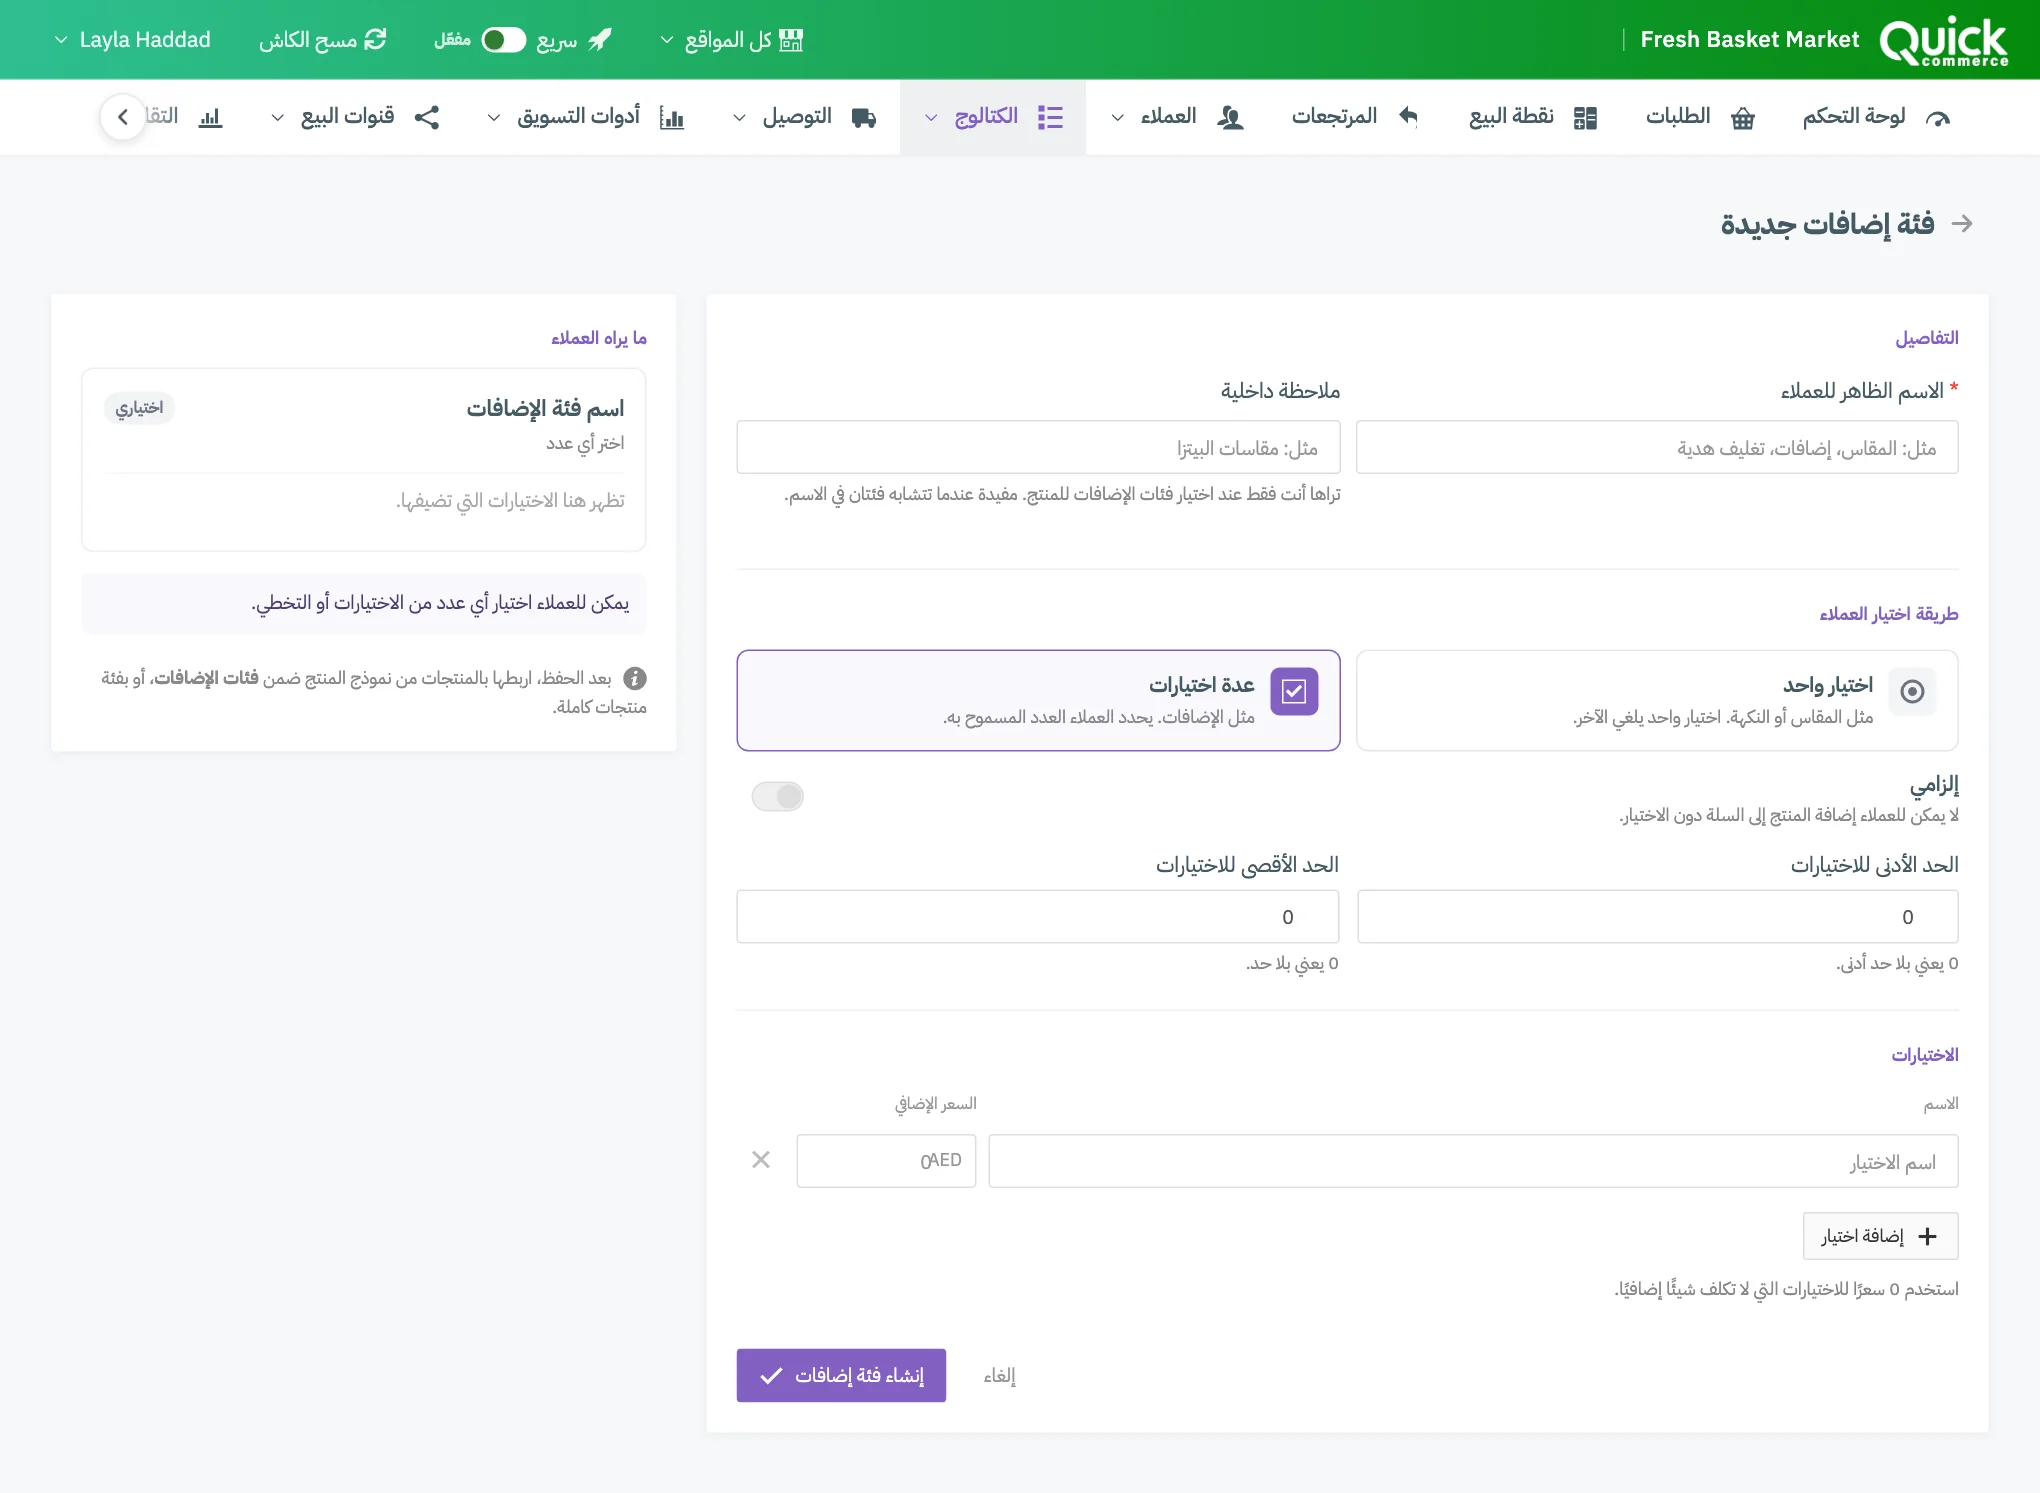Click the reports bar chart icon
The image size is (2040, 1493).
(x=210, y=118)
